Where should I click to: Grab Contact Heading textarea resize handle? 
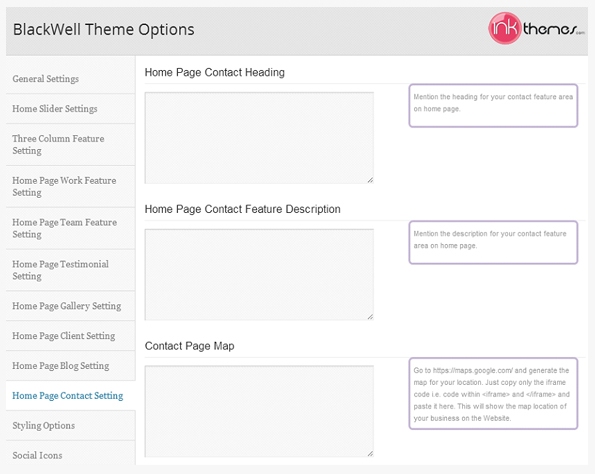pos(370,180)
